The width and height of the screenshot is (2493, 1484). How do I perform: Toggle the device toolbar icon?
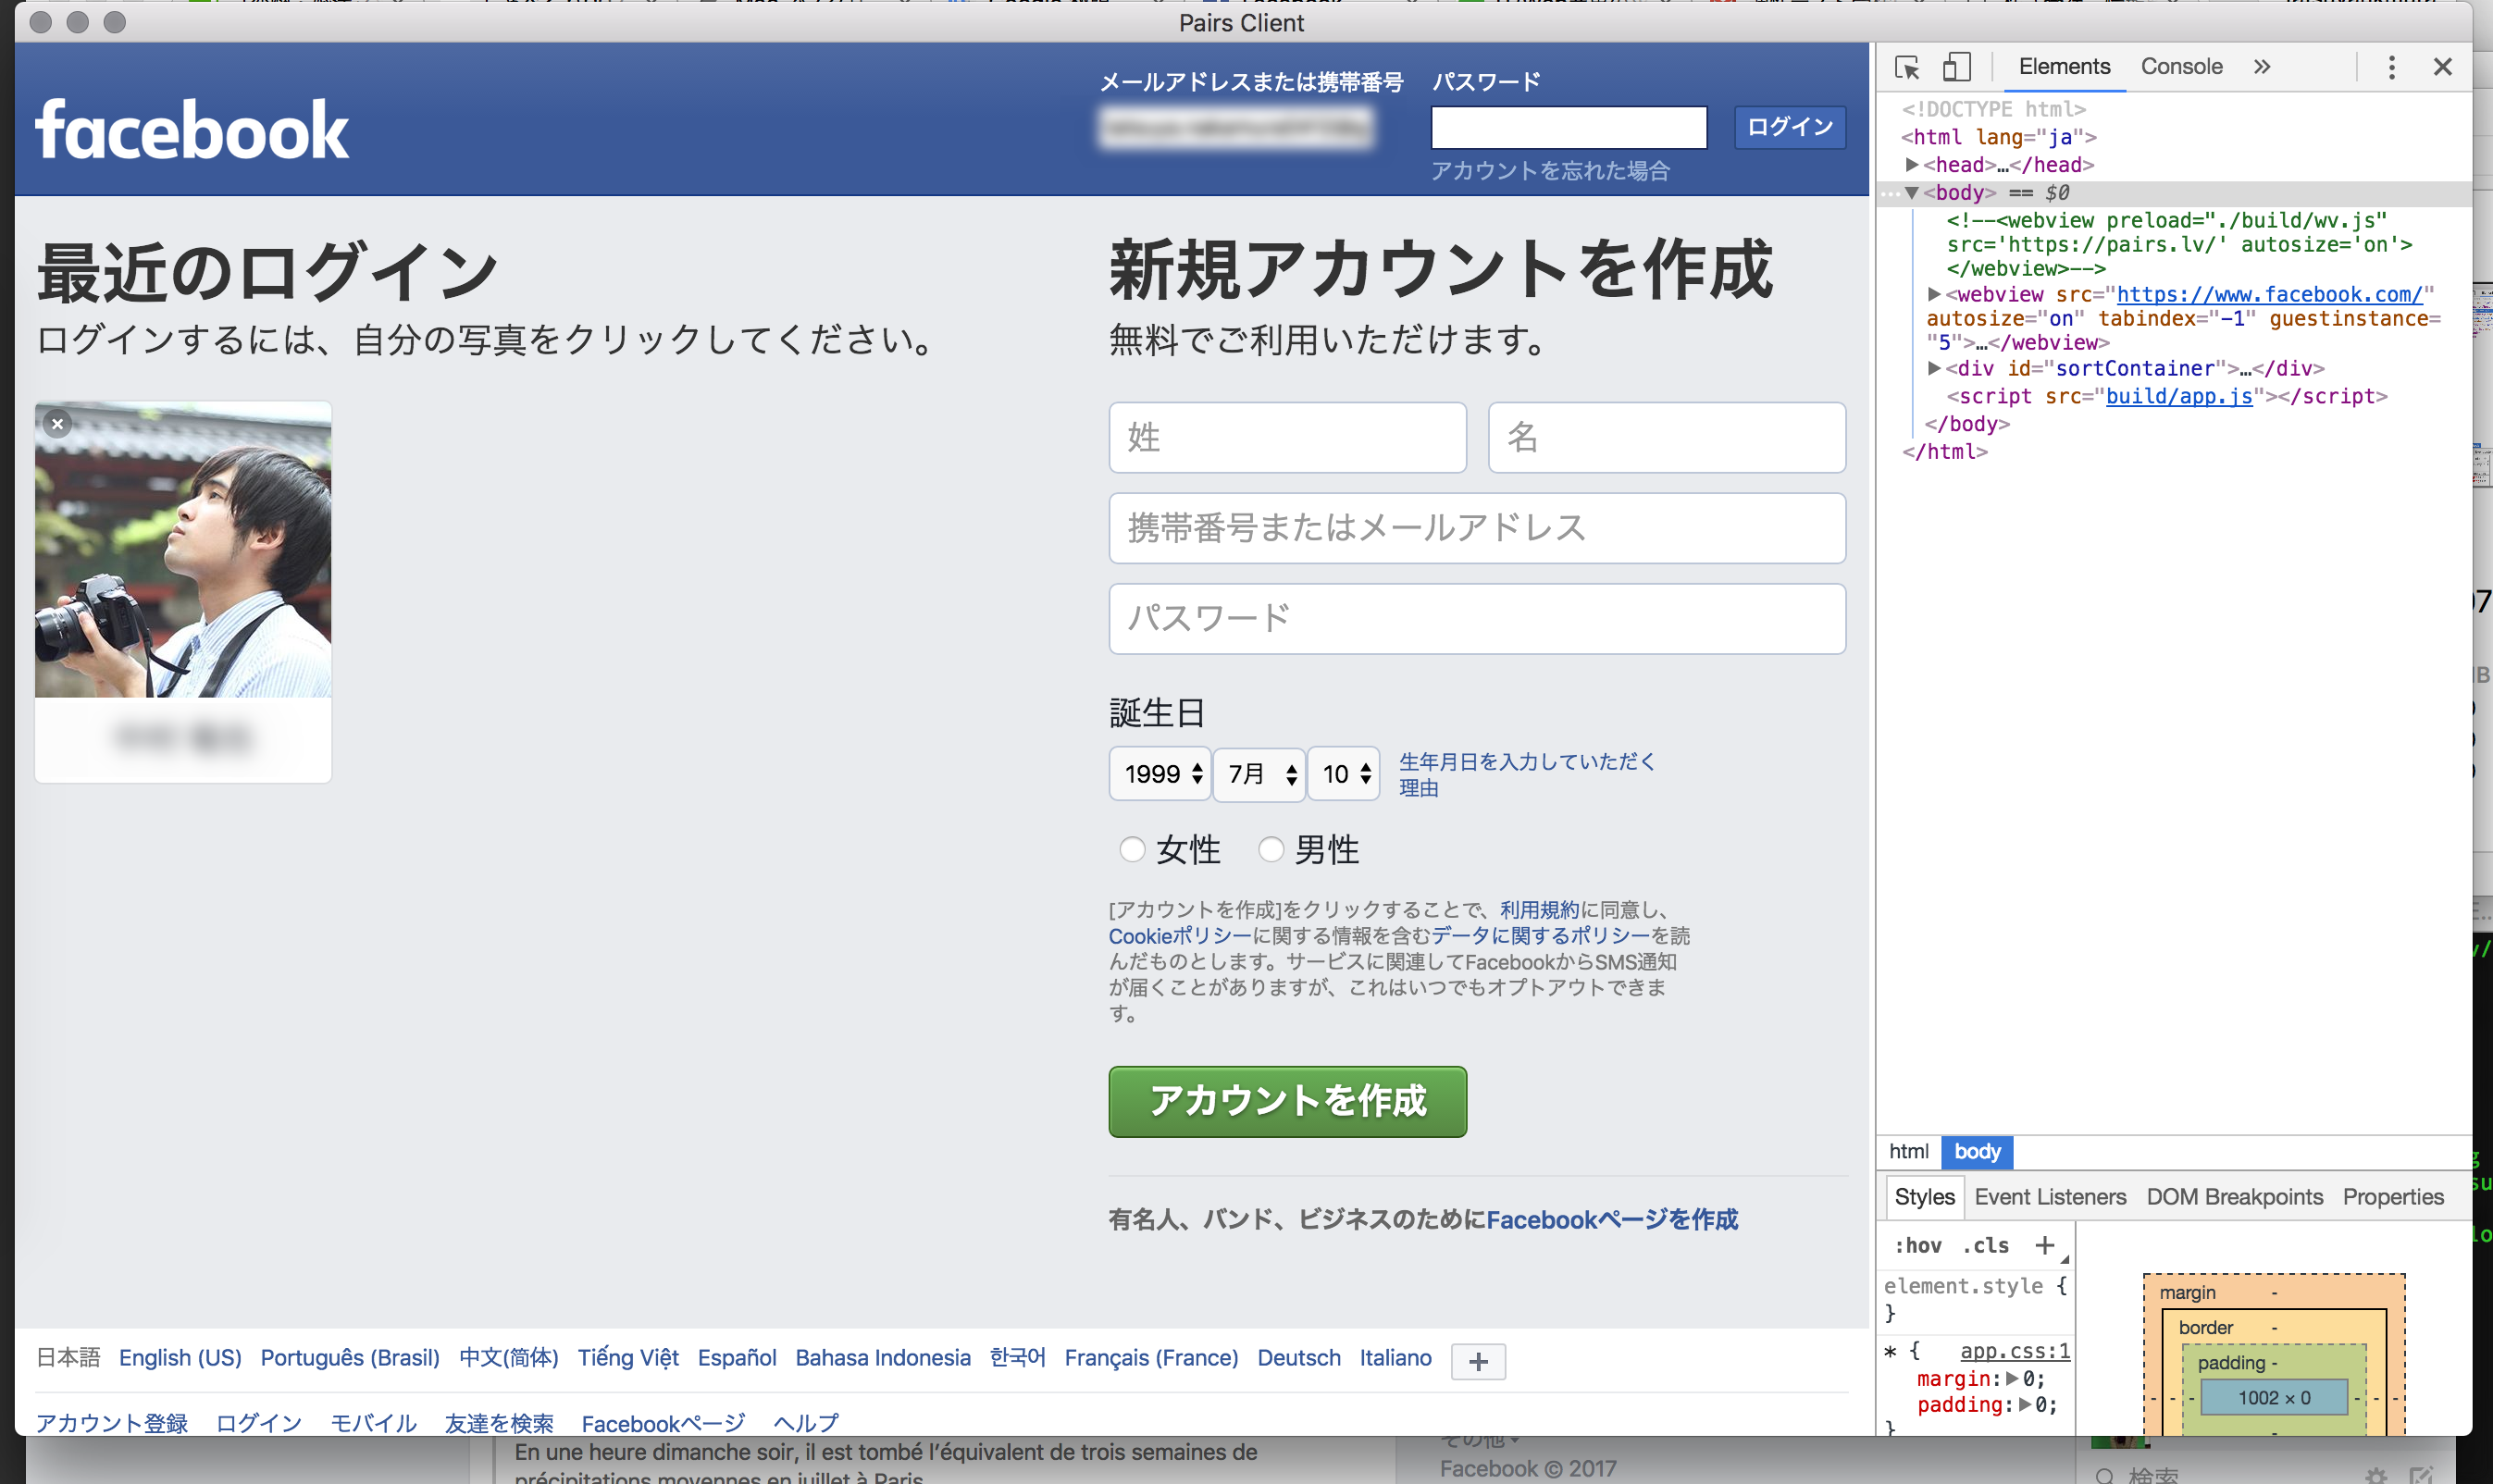[1956, 67]
